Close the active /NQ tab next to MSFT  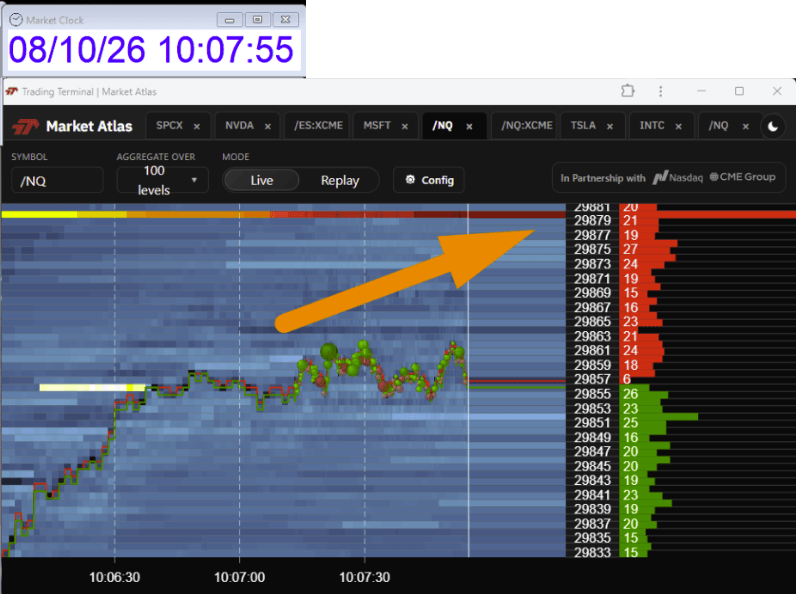(469, 126)
